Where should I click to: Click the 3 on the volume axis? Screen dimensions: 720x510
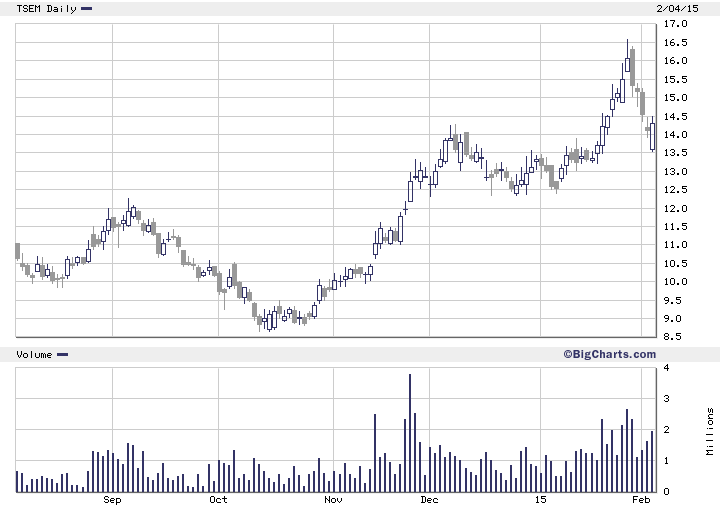[x=666, y=398]
